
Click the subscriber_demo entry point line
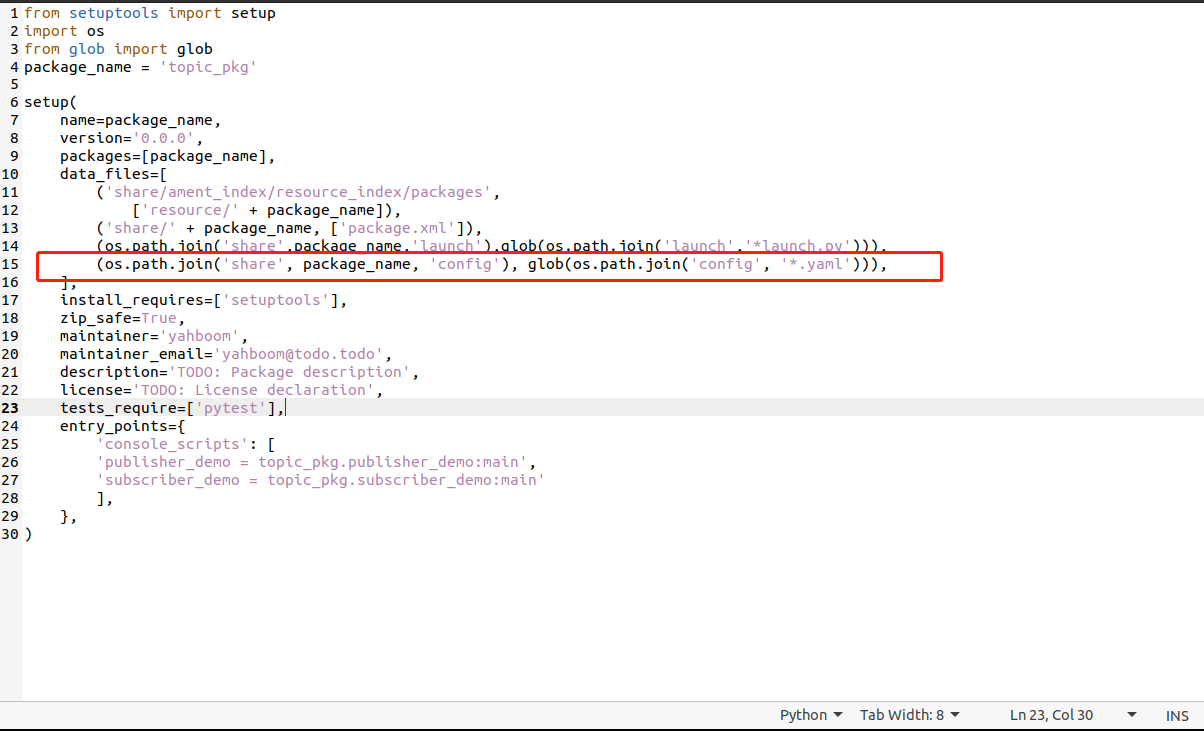pos(320,480)
